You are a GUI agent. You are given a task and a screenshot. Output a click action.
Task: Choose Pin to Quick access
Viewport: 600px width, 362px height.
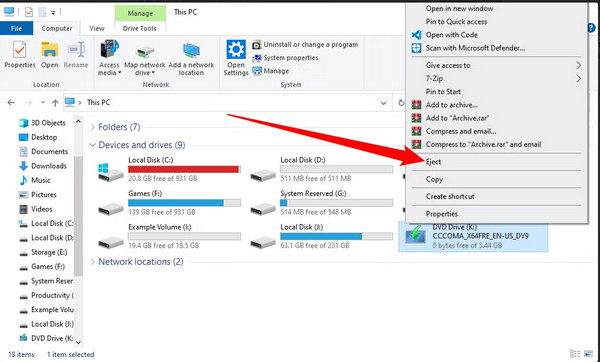tap(456, 22)
